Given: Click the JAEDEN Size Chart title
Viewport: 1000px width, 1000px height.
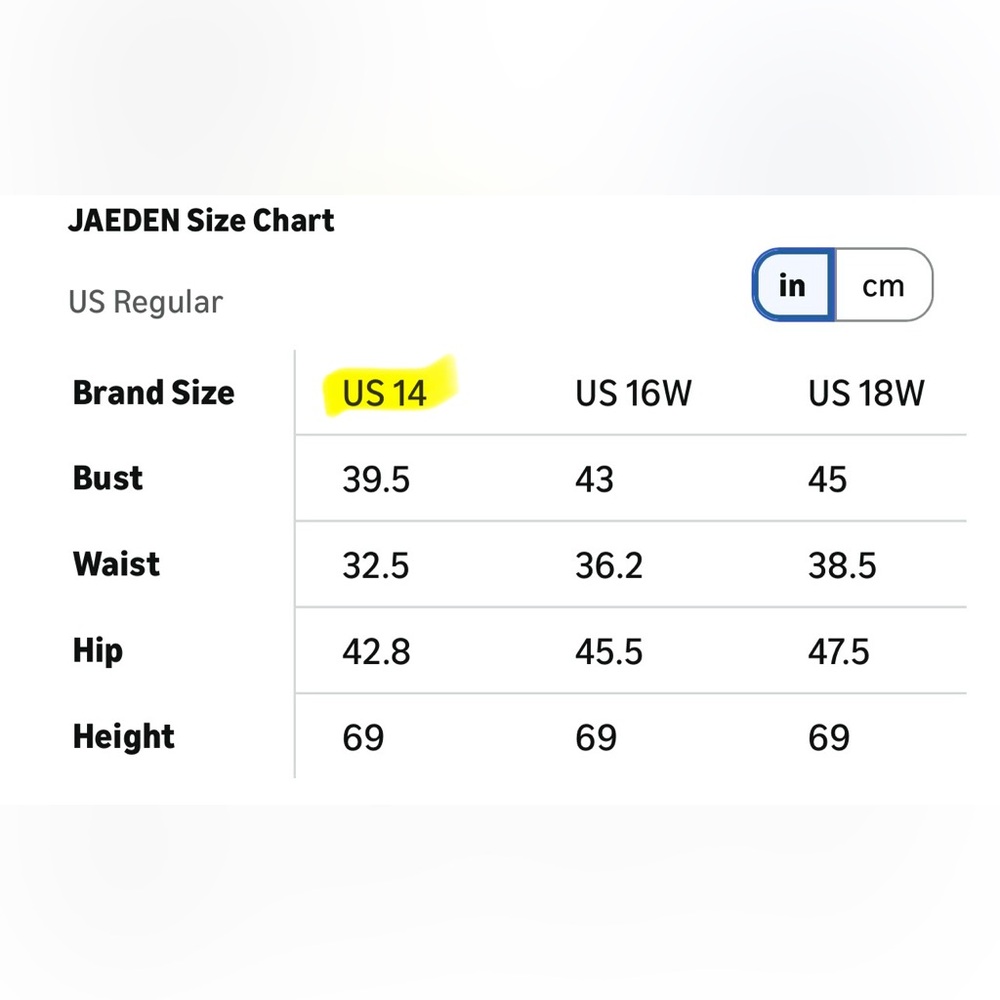Looking at the screenshot, I should (x=201, y=221).
